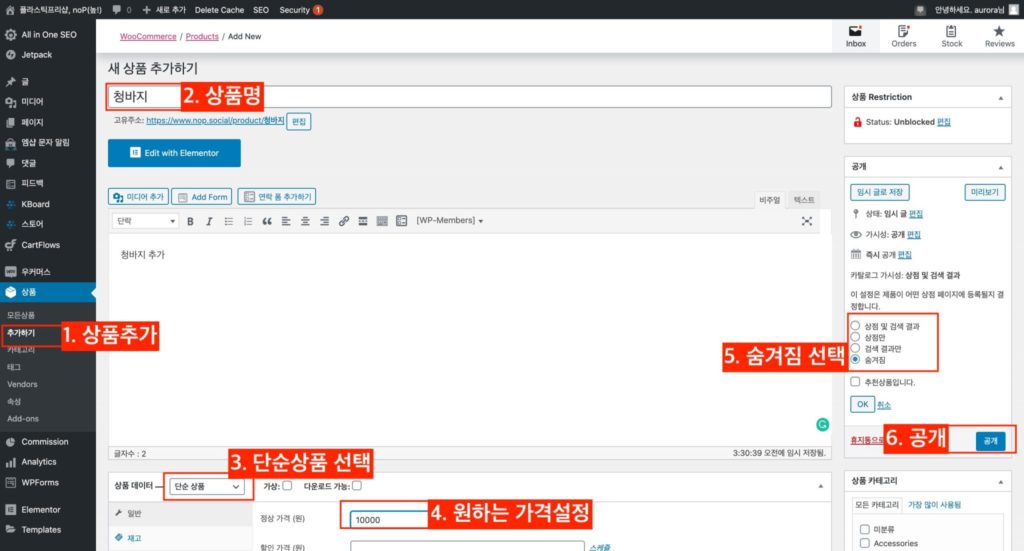Click the Edit with Elementor button
This screenshot has height=551, width=1024.
point(174,153)
